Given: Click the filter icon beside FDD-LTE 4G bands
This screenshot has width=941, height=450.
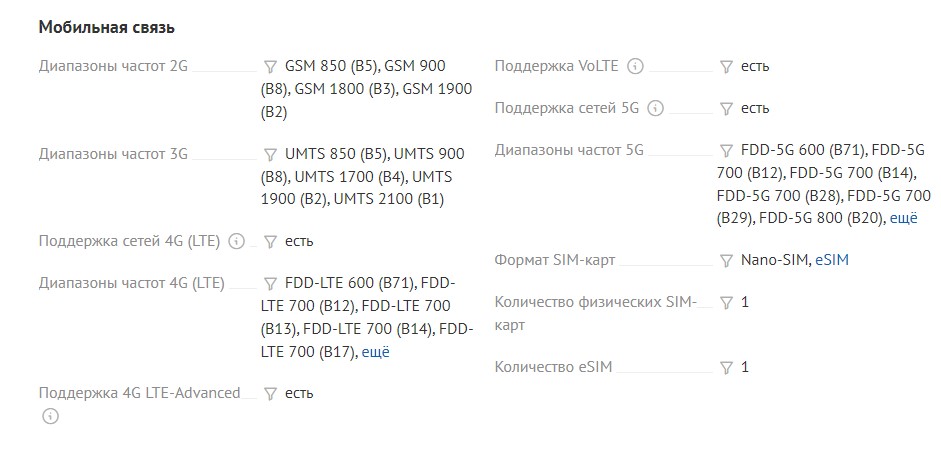Looking at the screenshot, I should tap(270, 283).
